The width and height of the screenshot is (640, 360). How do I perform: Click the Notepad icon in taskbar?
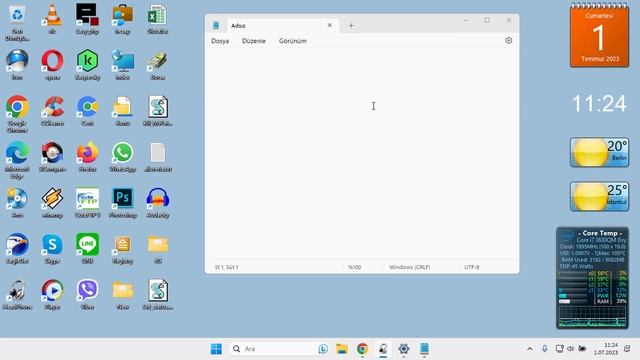(424, 349)
